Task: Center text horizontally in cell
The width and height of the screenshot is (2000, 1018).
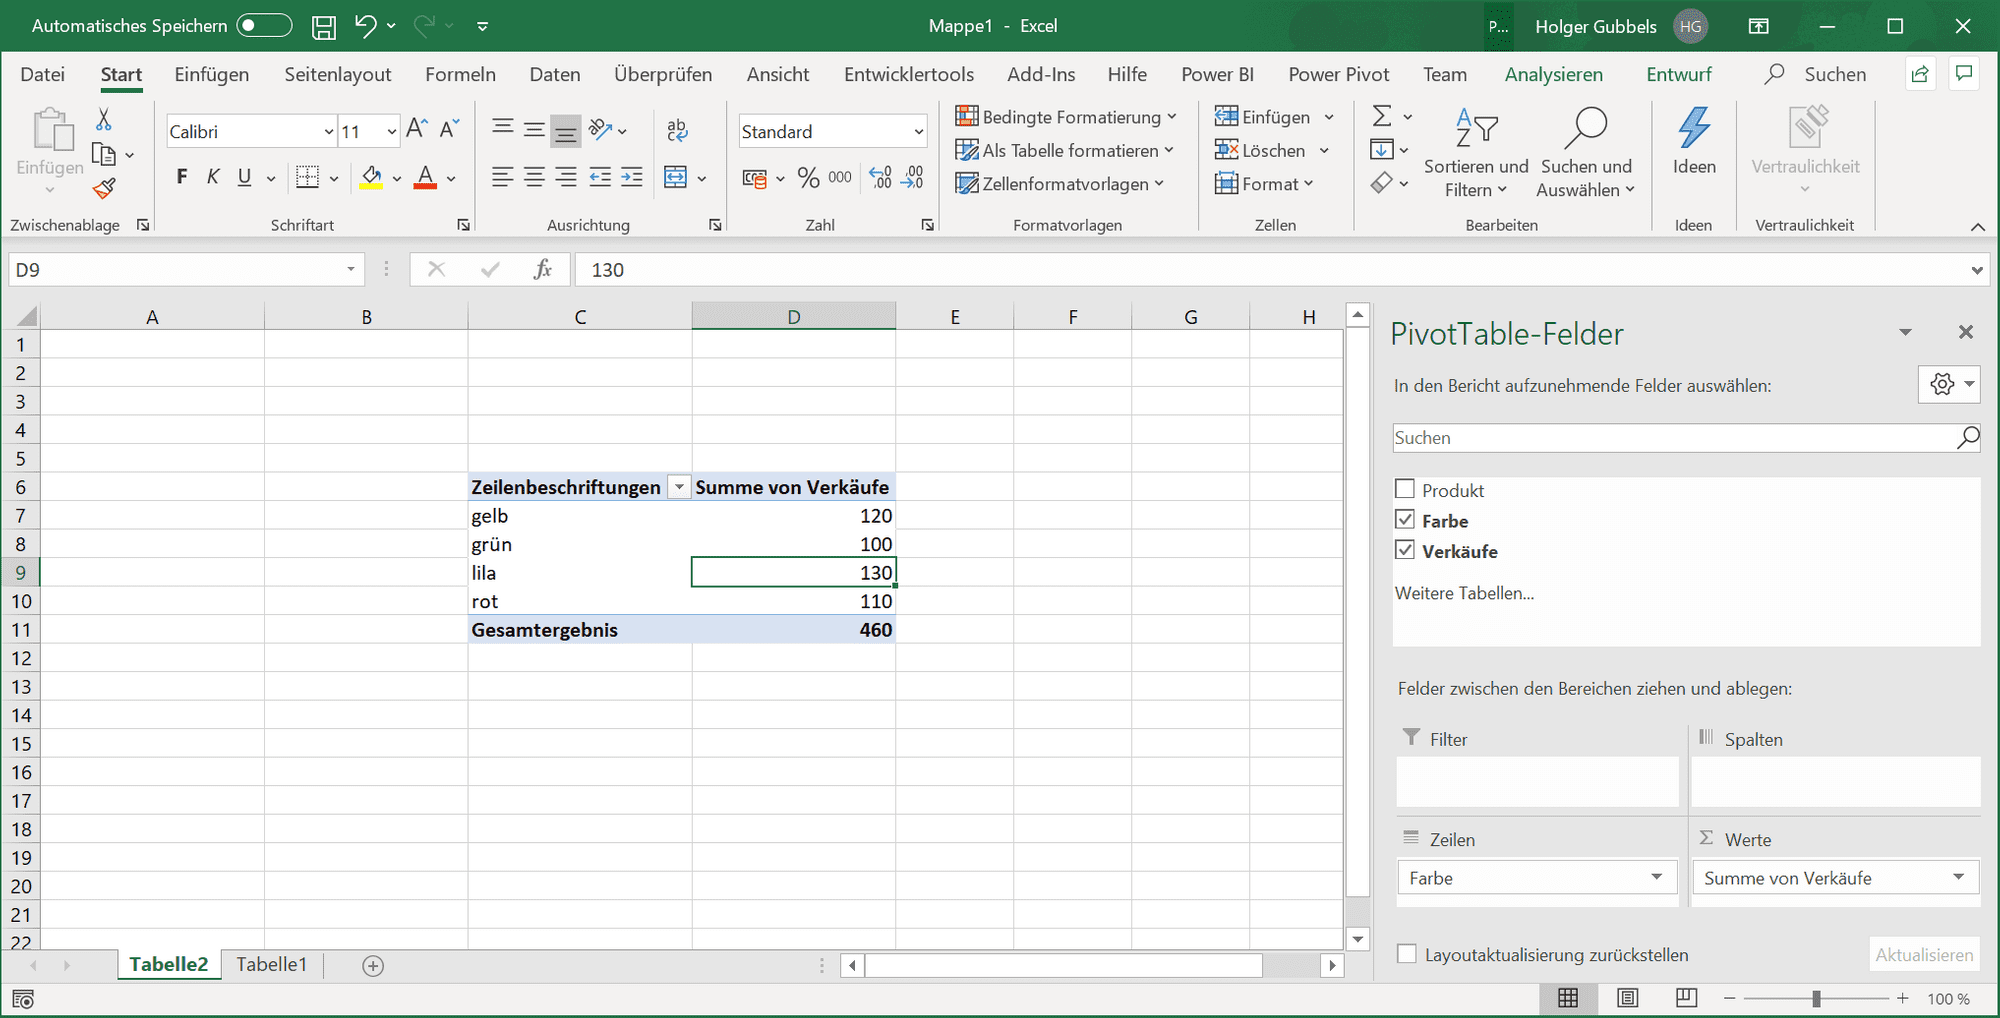Action: tap(534, 177)
